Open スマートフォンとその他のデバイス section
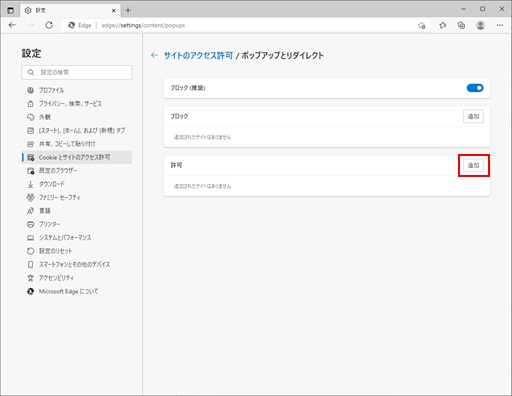 pos(77,264)
